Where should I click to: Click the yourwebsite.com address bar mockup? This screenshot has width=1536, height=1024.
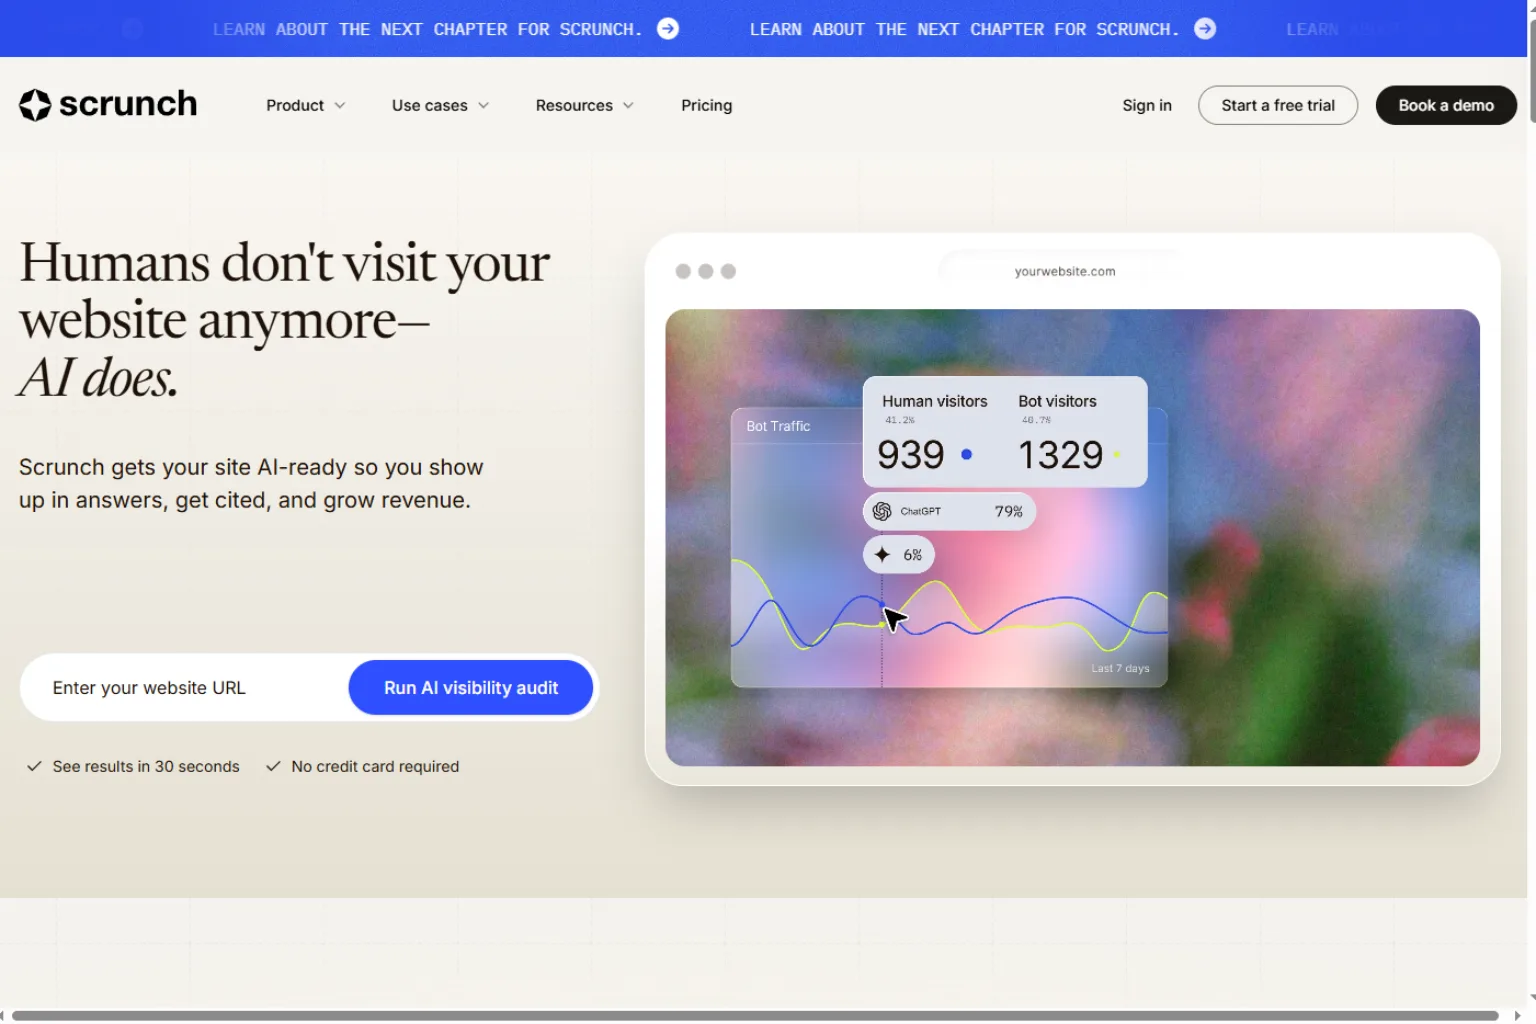tap(1064, 271)
